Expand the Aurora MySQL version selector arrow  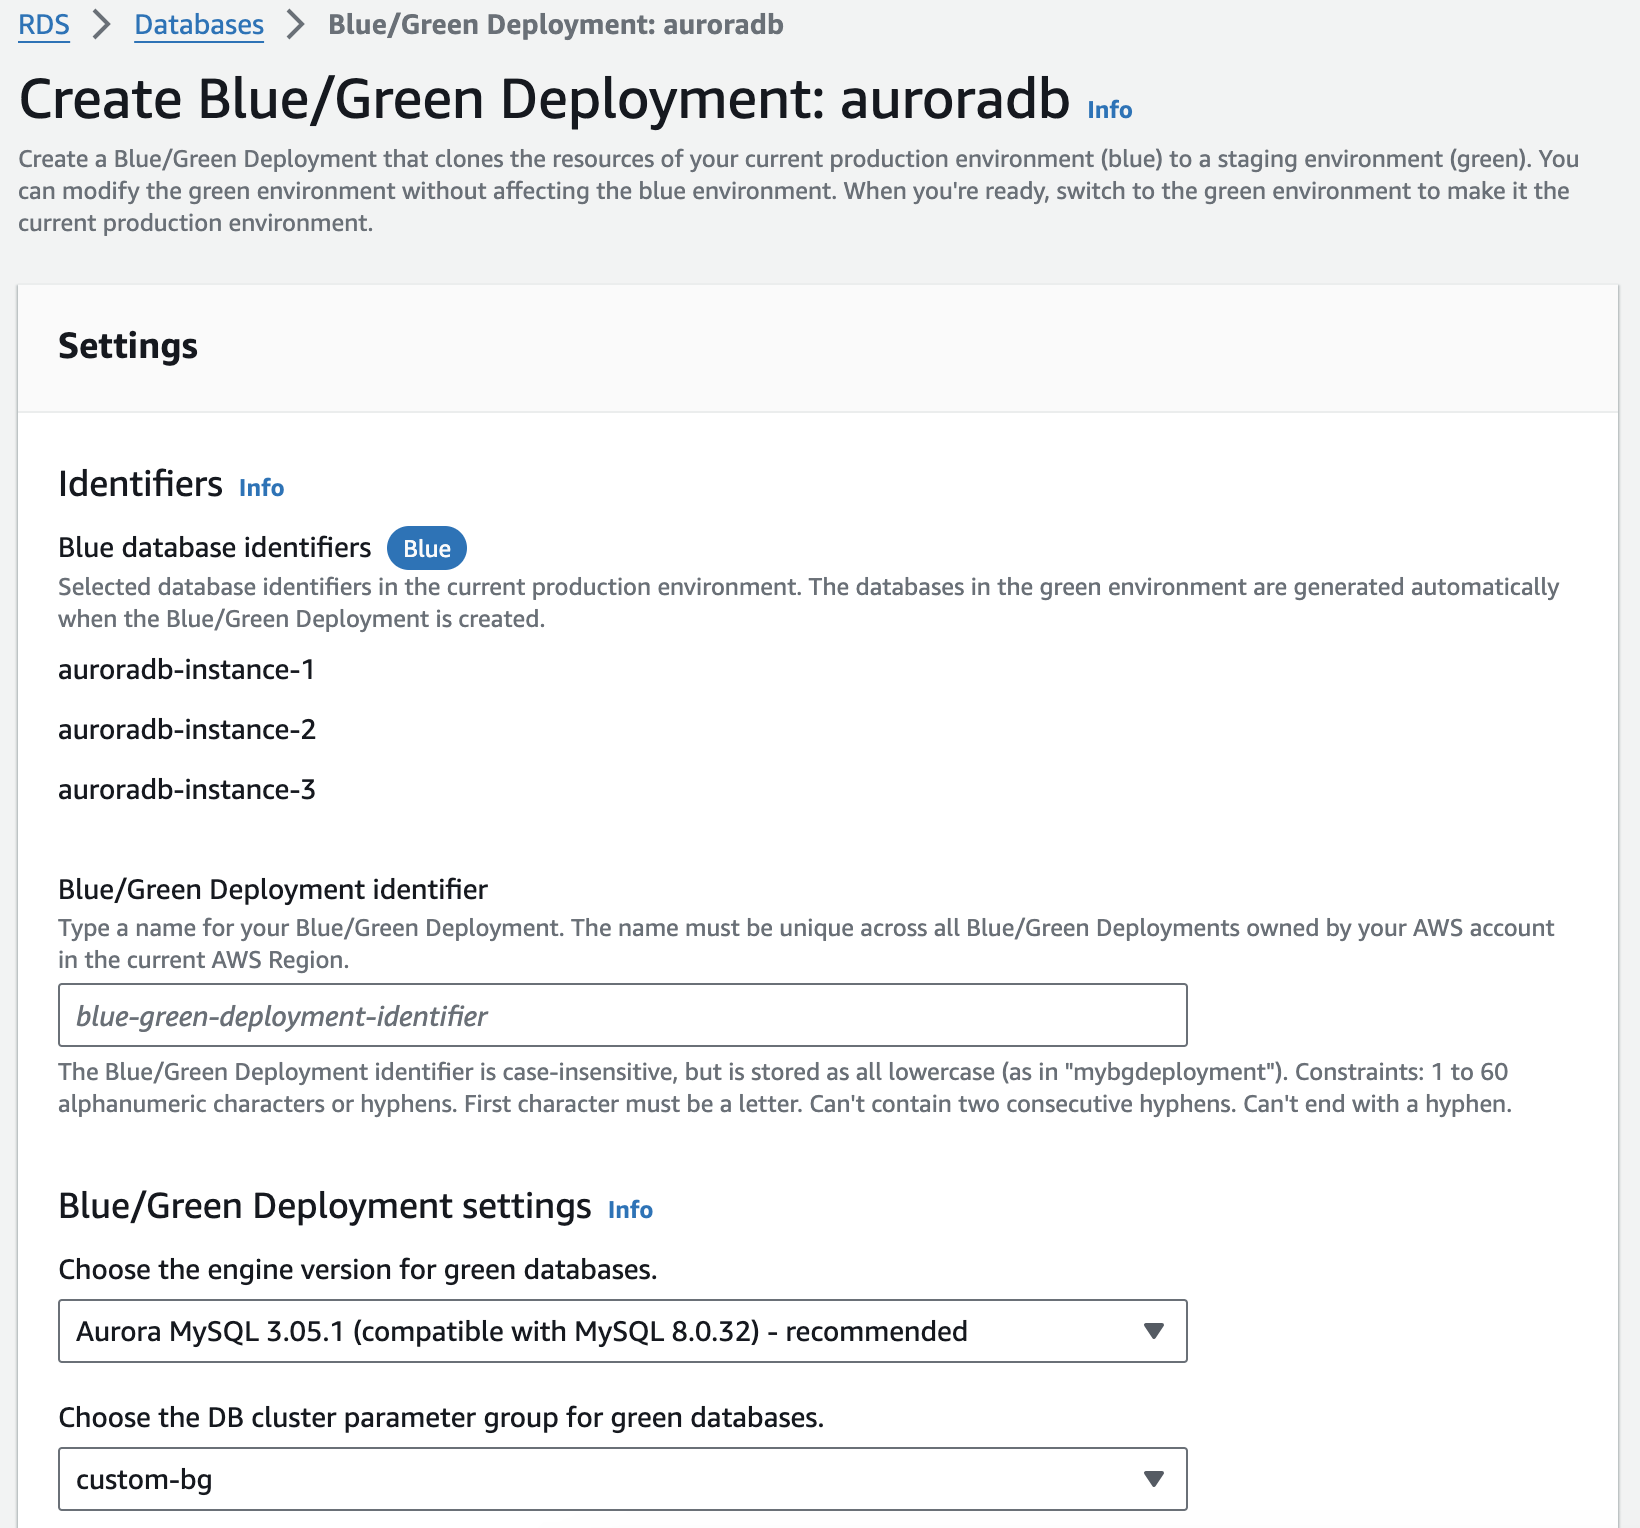click(x=1152, y=1331)
